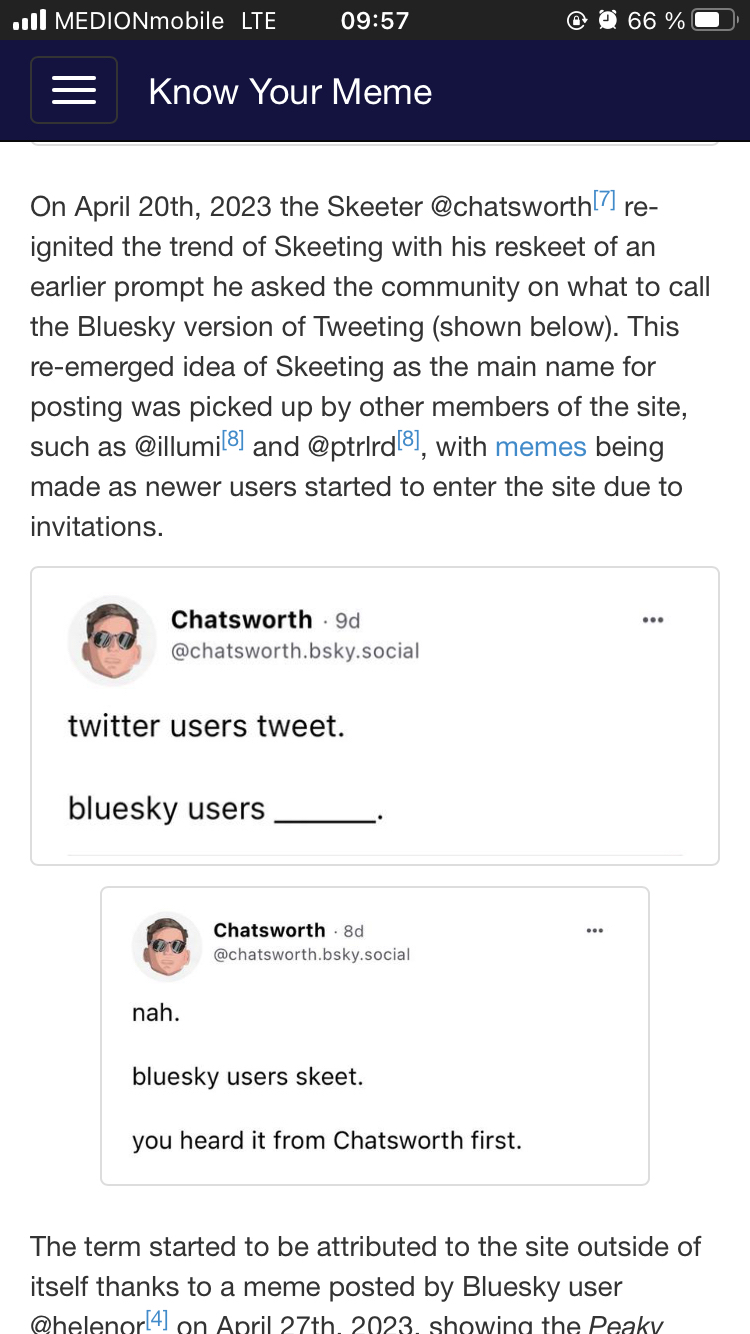Follow the blue "memes" hyperlink
750x1334 pixels.
point(540,447)
